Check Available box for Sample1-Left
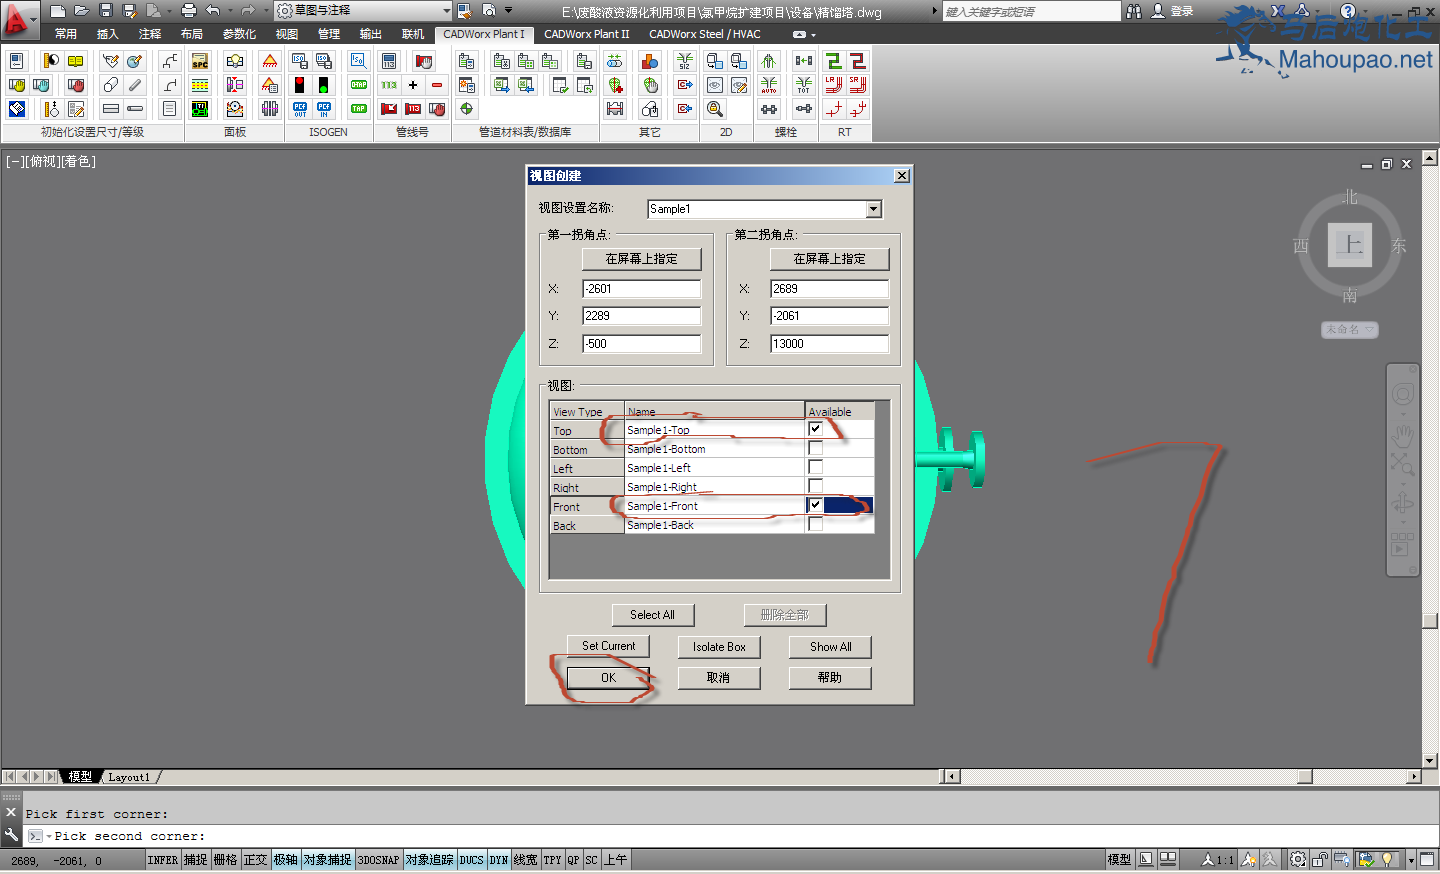The width and height of the screenshot is (1440, 874). tap(815, 467)
